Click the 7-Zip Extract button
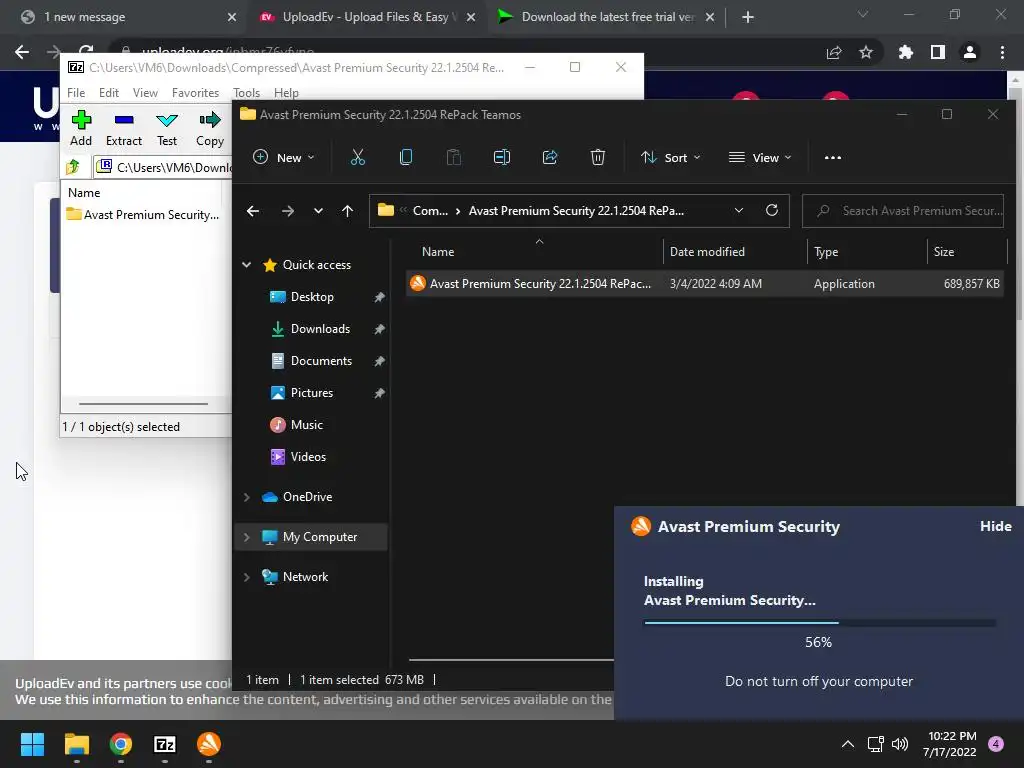The image size is (1024, 768). click(x=123, y=128)
